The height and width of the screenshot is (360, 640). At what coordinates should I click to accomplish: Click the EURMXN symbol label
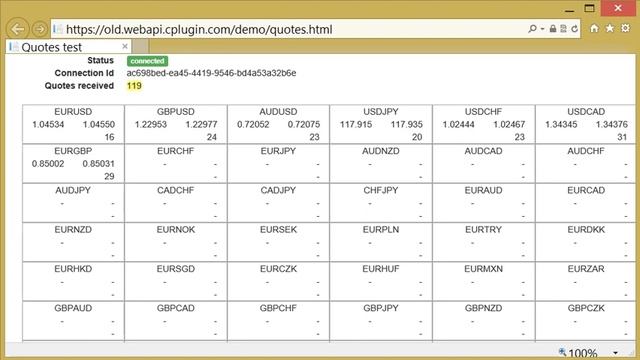point(483,269)
